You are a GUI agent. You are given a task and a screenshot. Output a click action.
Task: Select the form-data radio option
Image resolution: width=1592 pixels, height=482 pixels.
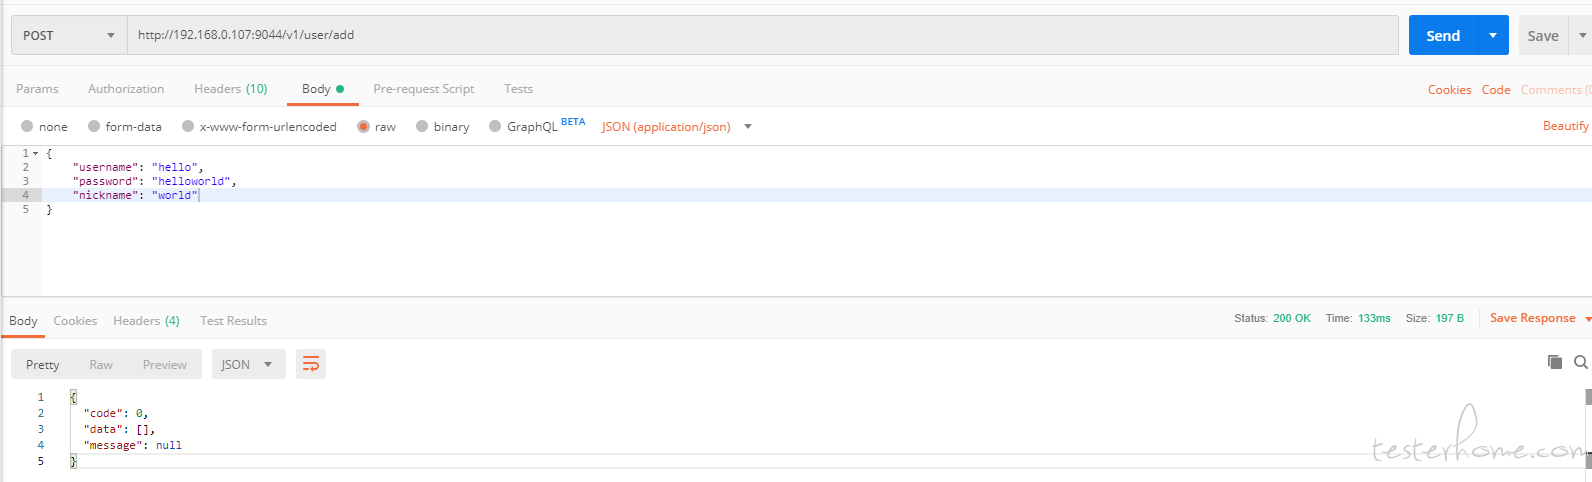pyautogui.click(x=94, y=127)
